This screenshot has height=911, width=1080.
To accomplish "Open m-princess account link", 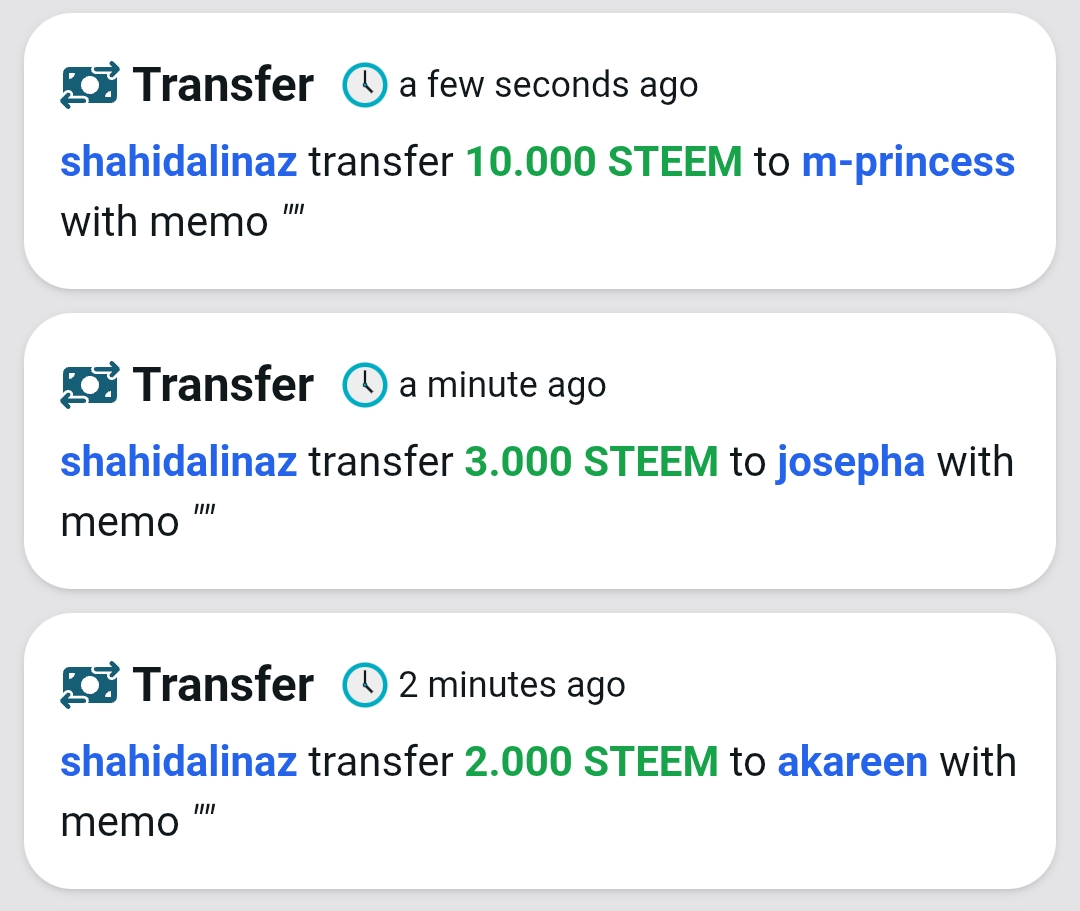I will (908, 163).
